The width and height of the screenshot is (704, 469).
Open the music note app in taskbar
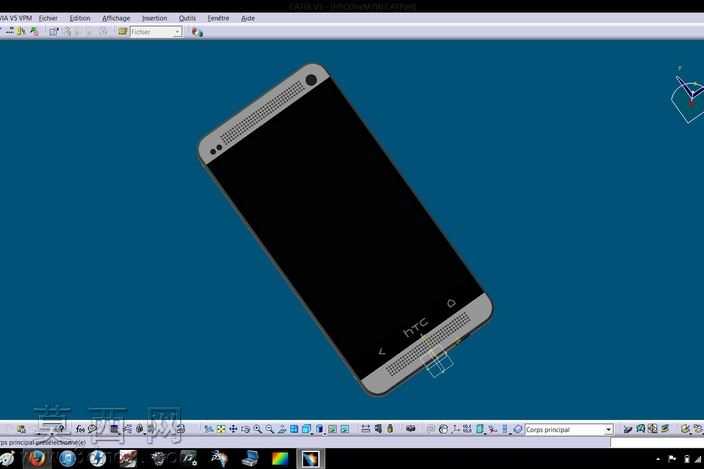pos(189,459)
